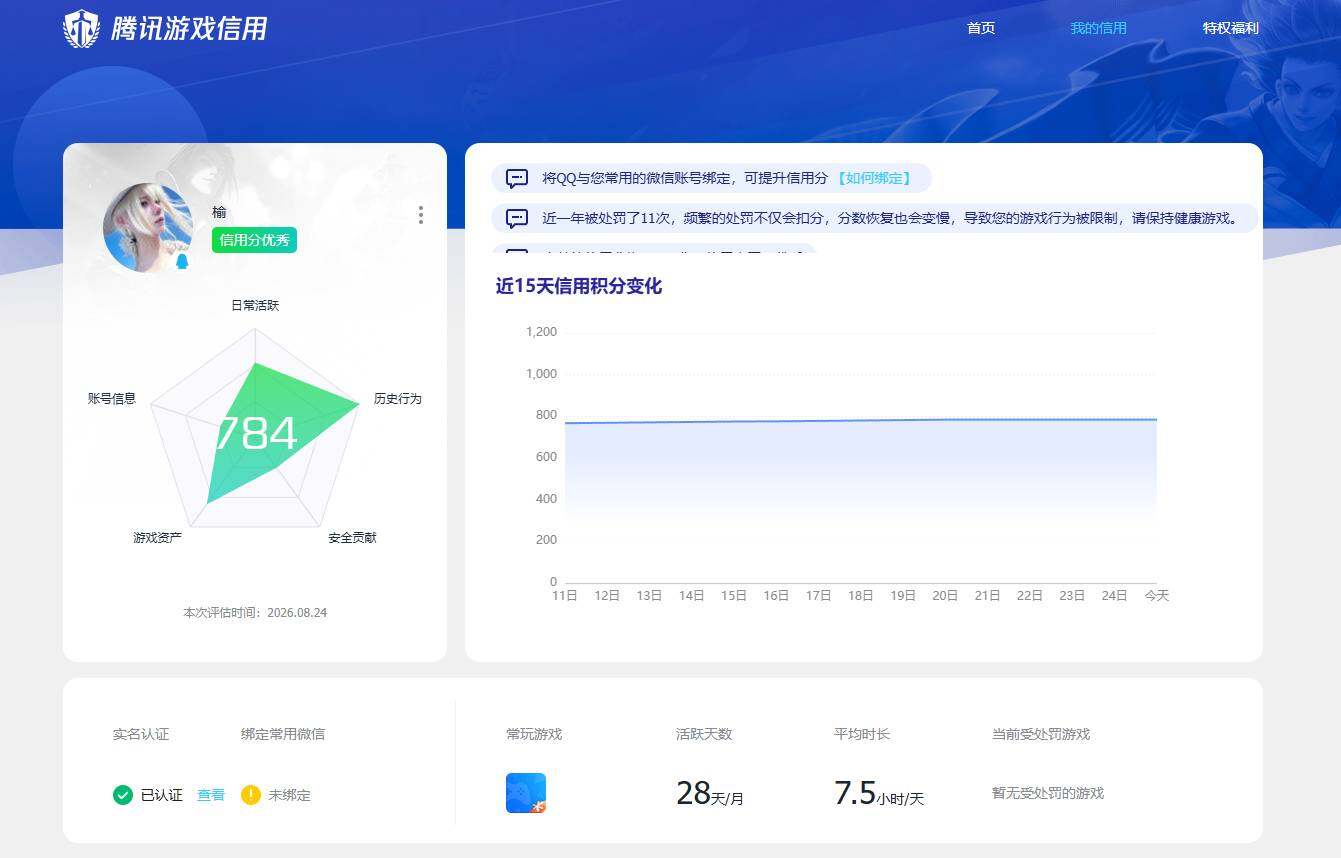Open the 首页 navigation tab

tap(981, 28)
